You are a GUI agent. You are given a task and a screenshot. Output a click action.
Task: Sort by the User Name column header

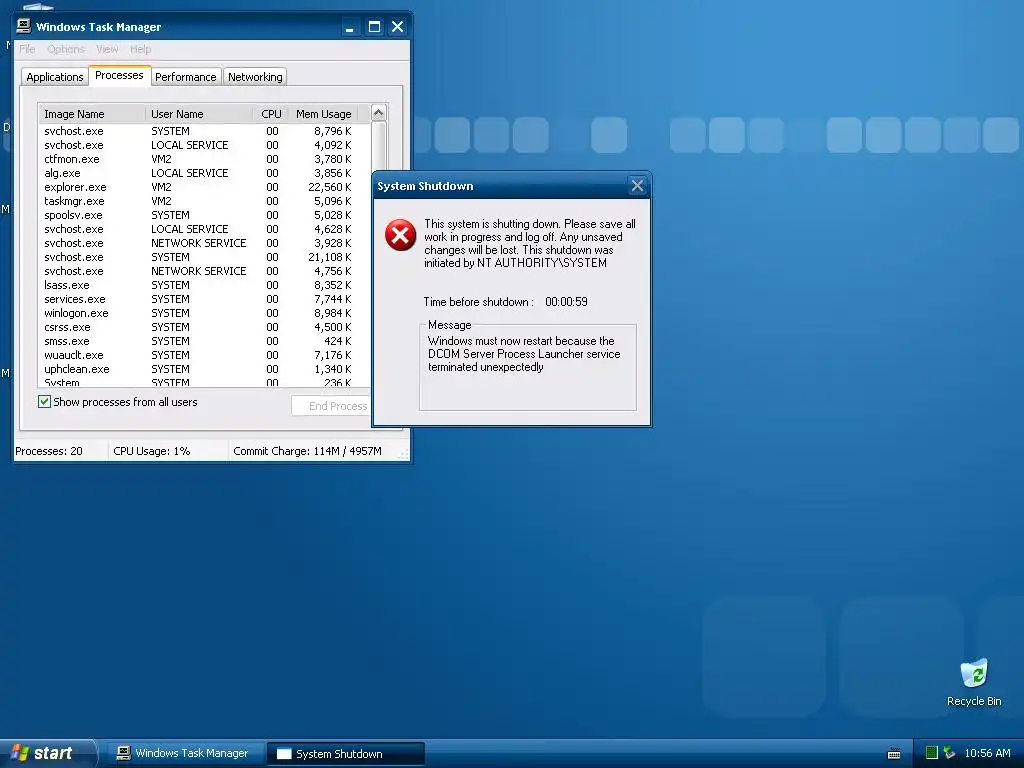pos(199,114)
